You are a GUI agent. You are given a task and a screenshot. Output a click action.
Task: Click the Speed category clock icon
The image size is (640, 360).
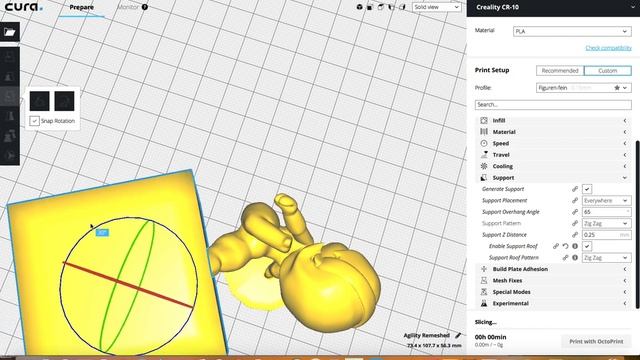tap(484, 143)
